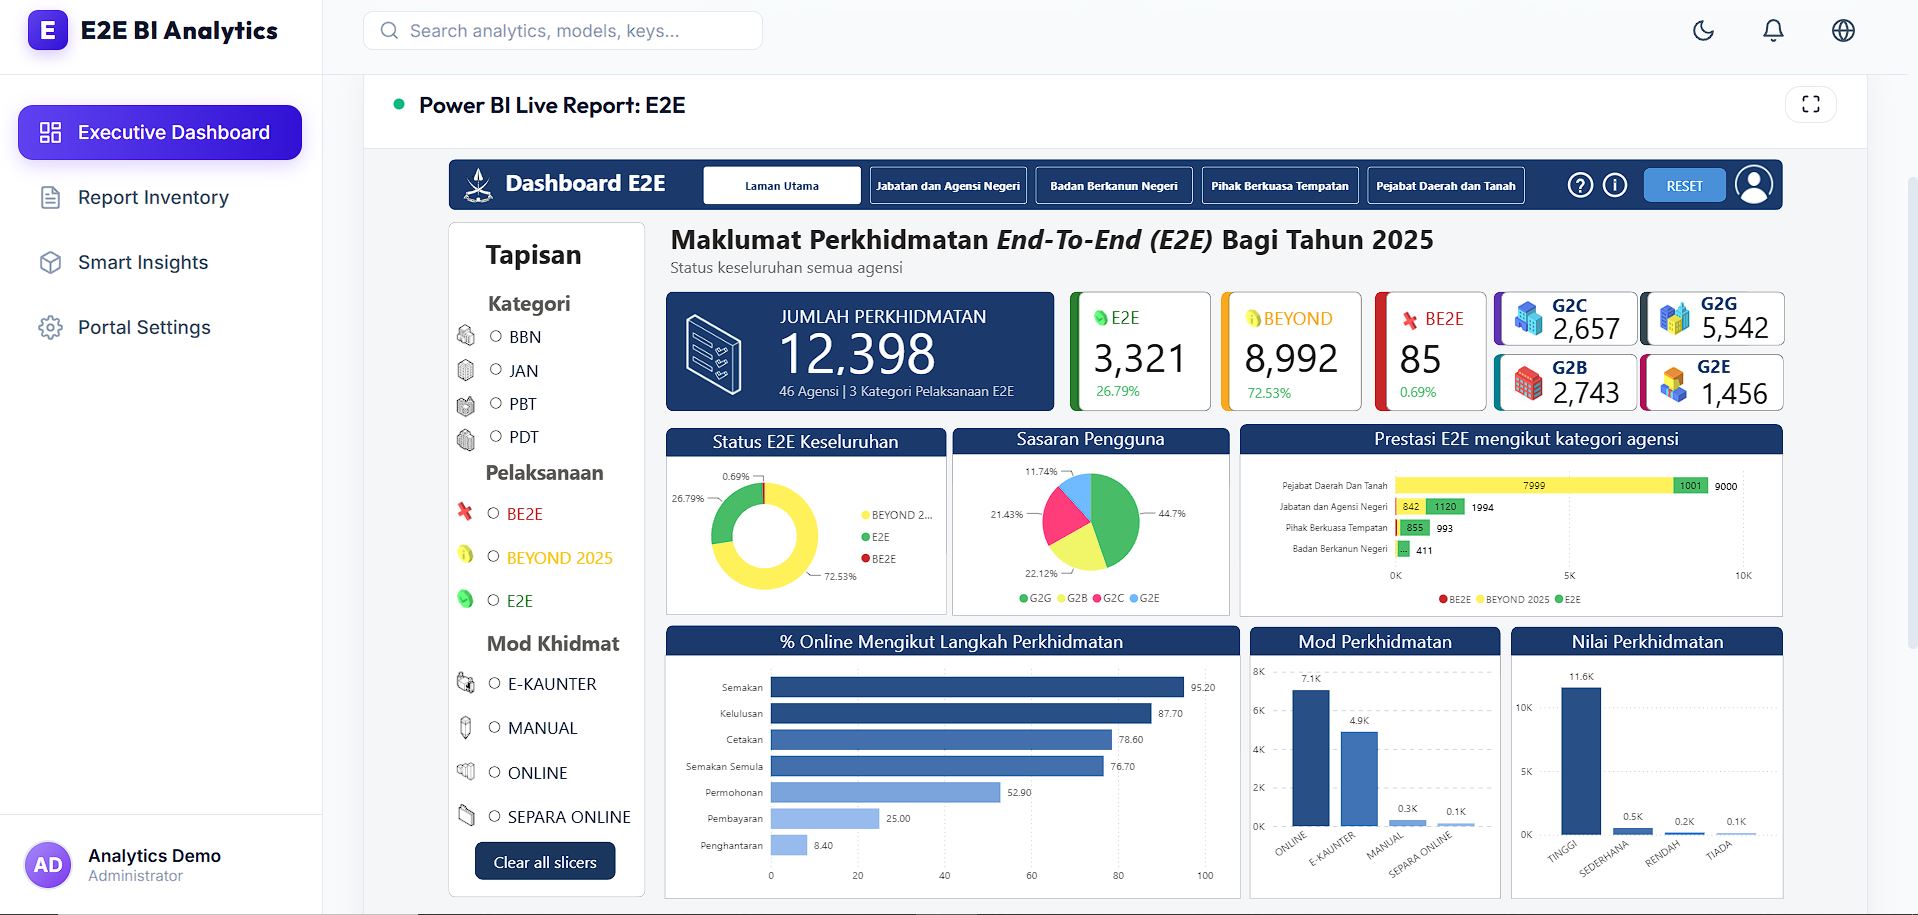Screen dimensions: 1918x915
Task: Select SEPARA ONLINE radio button
Action: 494,816
